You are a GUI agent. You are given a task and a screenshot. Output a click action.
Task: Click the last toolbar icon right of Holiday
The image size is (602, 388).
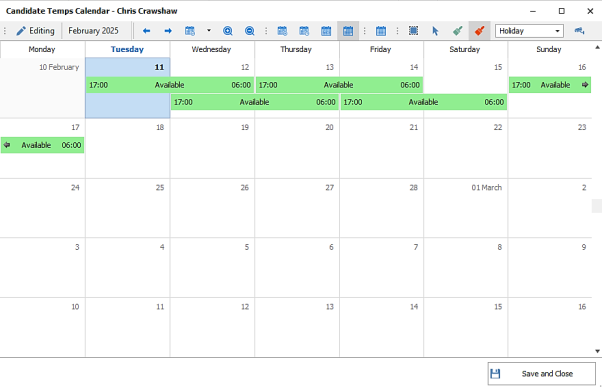tap(579, 31)
